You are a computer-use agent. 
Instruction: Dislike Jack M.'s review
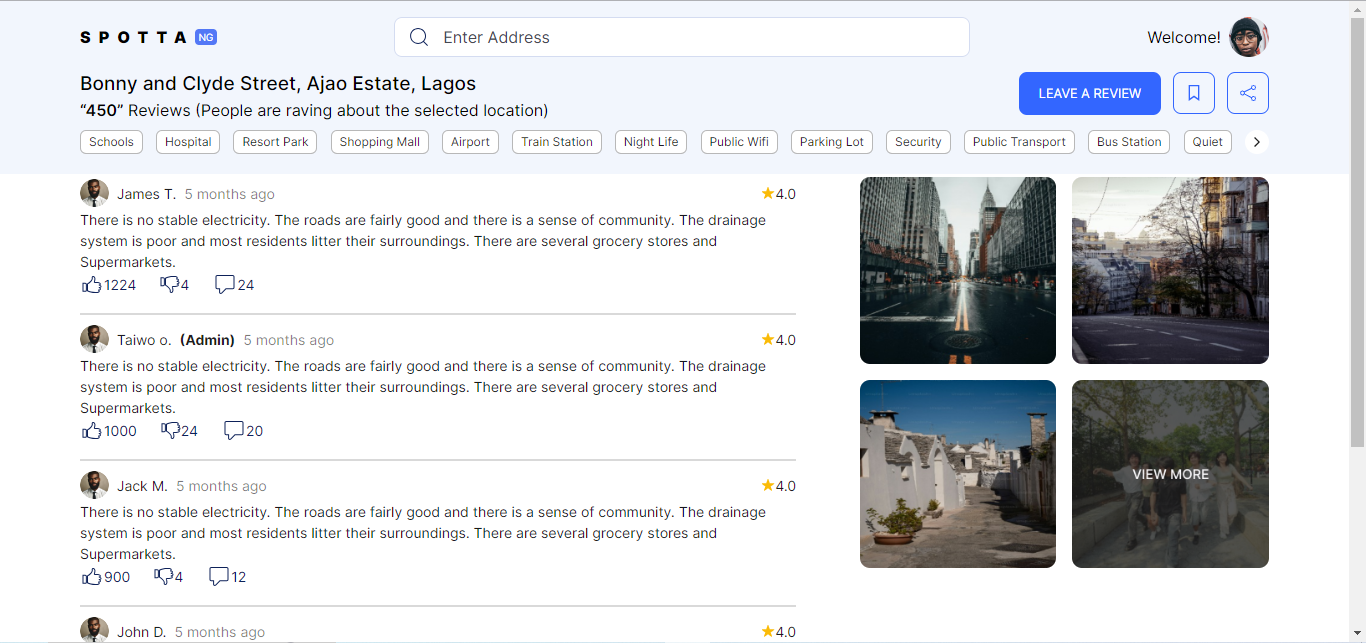[x=164, y=577]
